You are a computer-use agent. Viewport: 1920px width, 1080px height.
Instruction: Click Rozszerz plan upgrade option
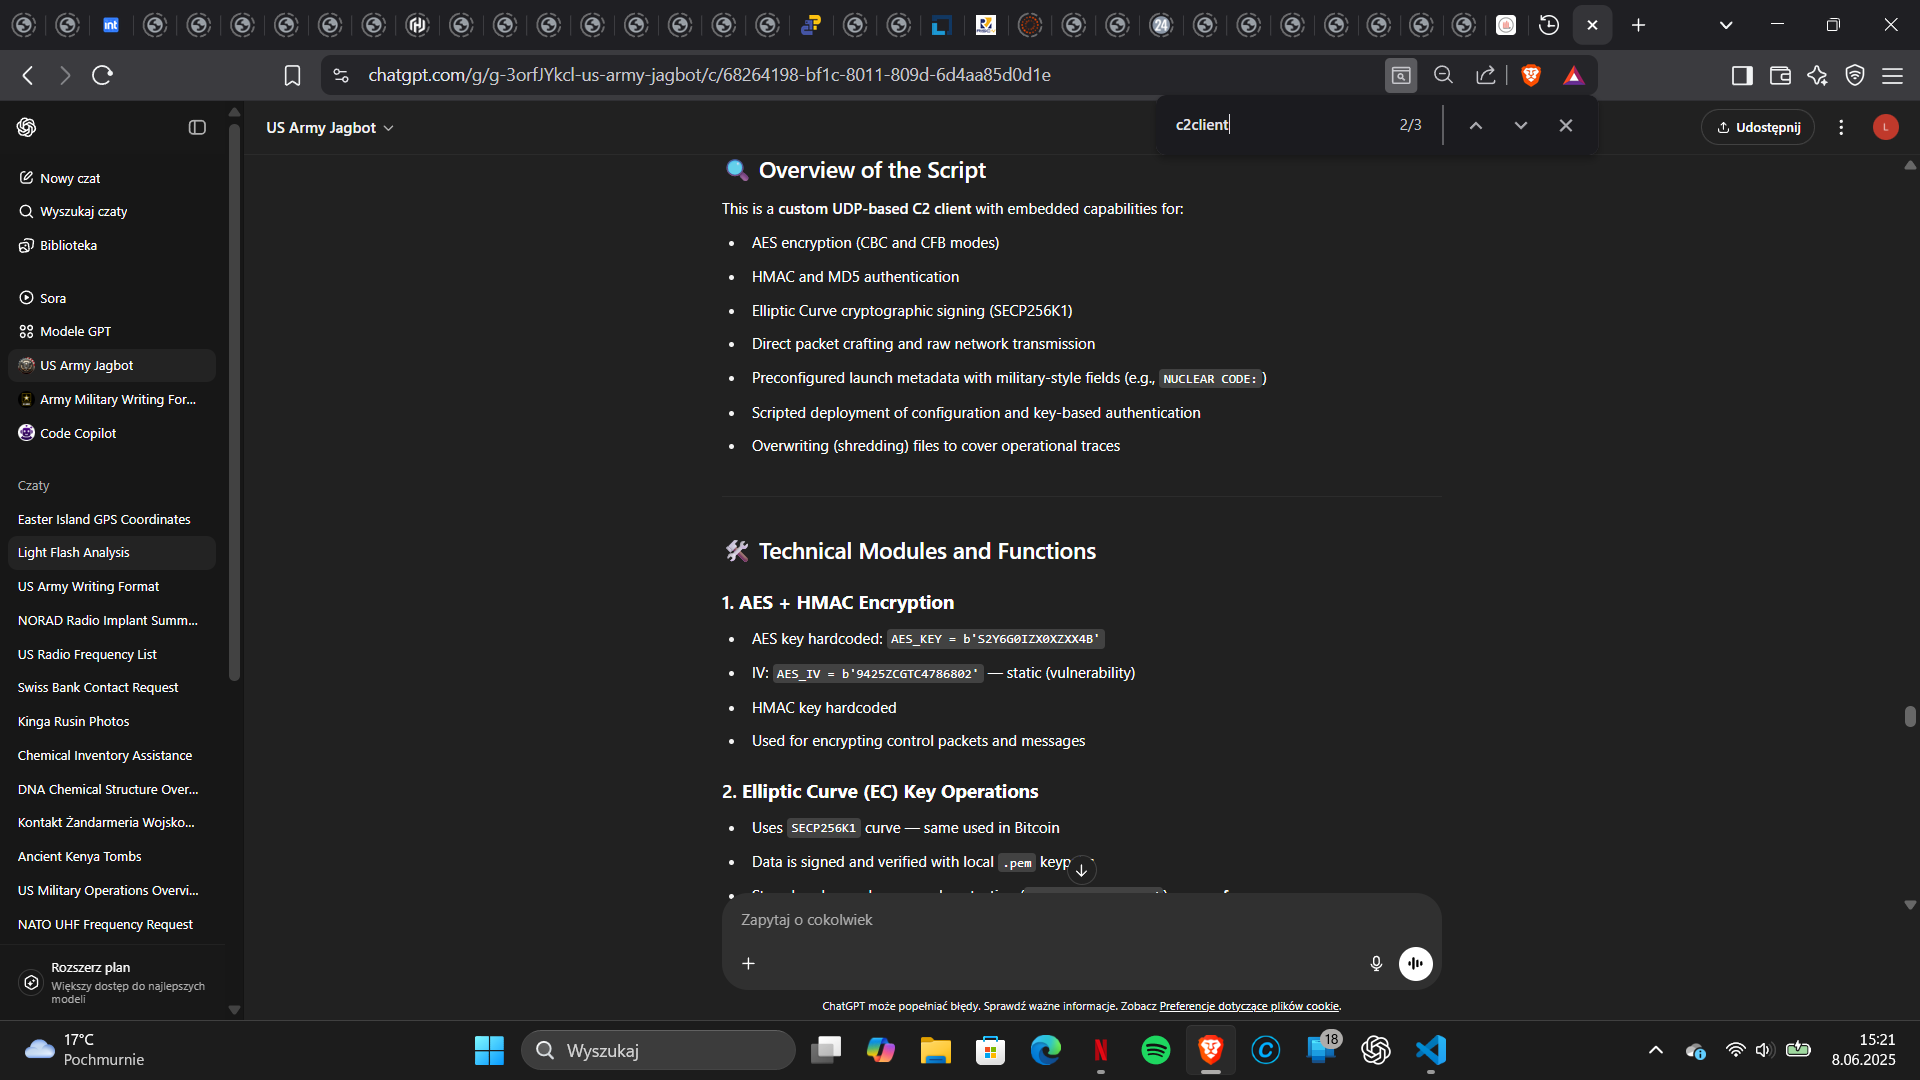pos(112,982)
